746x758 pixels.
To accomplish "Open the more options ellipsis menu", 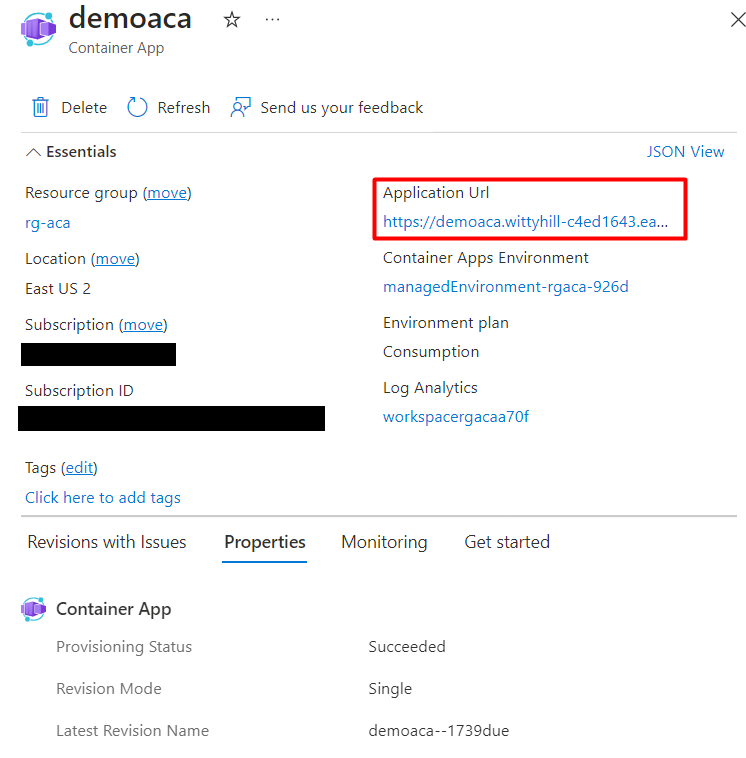I will (272, 19).
